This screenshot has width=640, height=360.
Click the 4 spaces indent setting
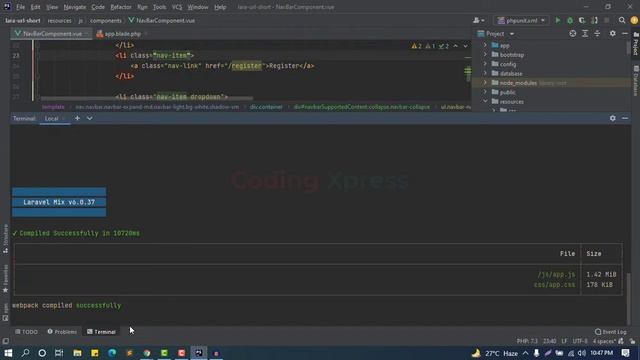click(604, 341)
